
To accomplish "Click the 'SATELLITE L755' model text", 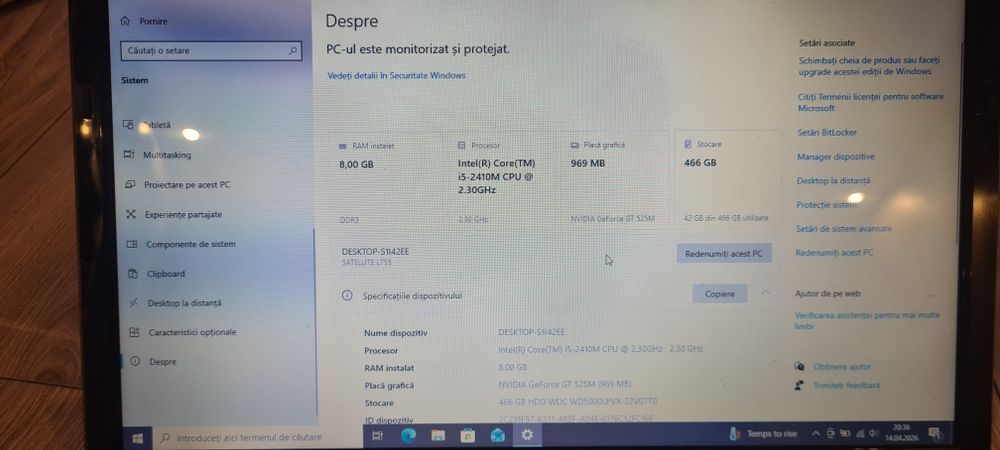I will click(x=367, y=262).
